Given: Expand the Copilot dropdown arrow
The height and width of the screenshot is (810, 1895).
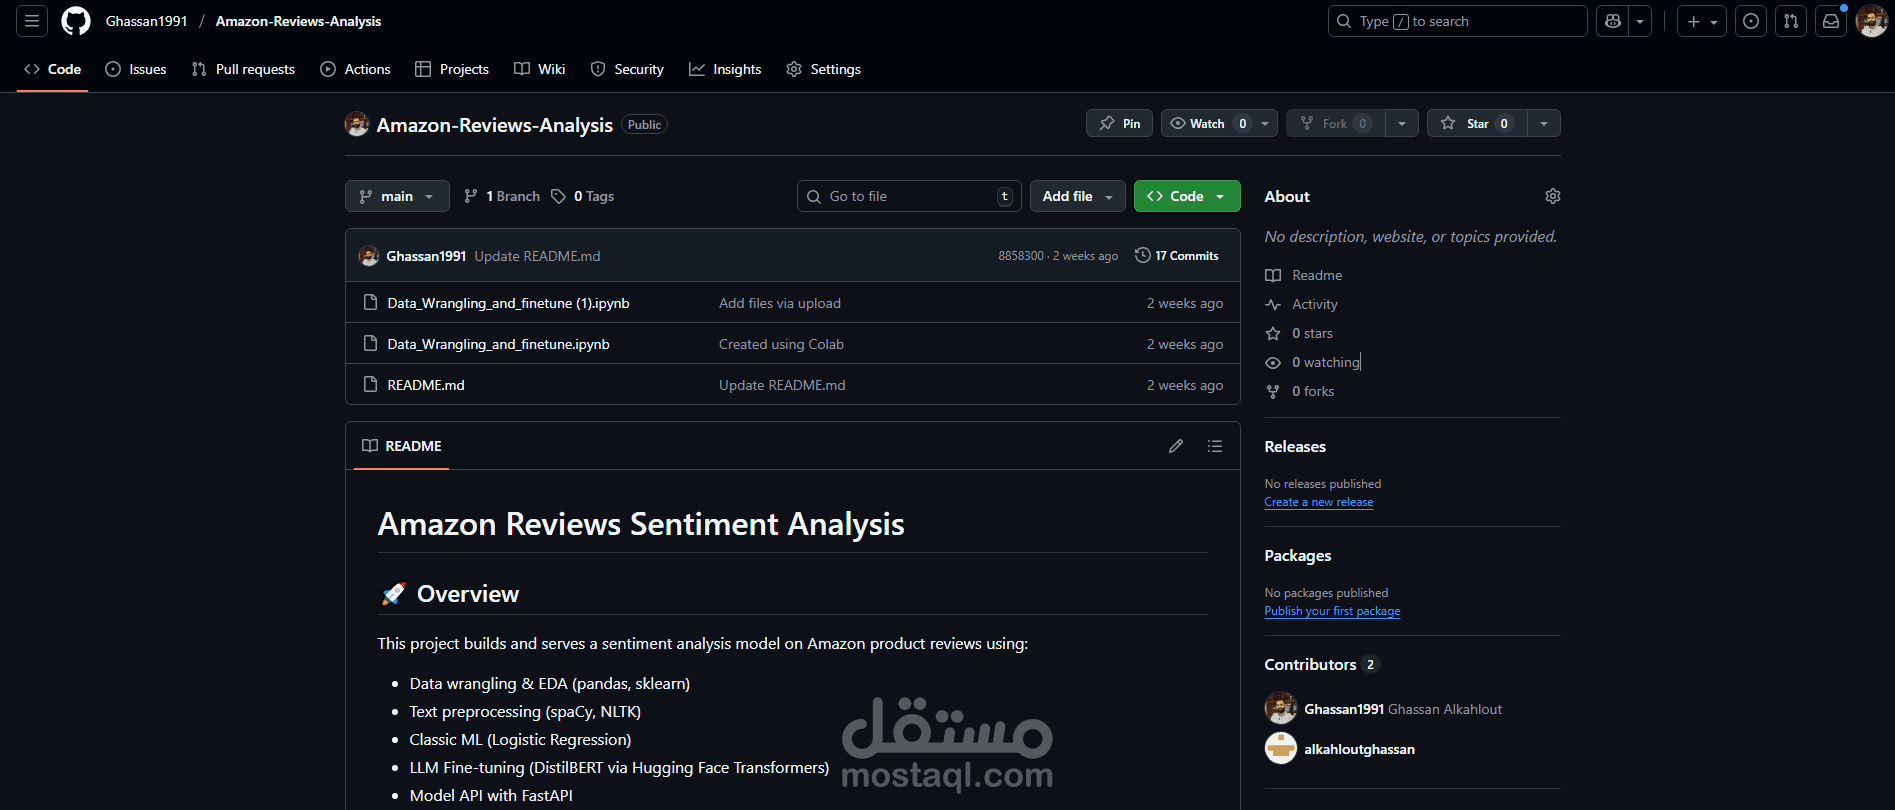Looking at the screenshot, I should tap(1640, 21).
